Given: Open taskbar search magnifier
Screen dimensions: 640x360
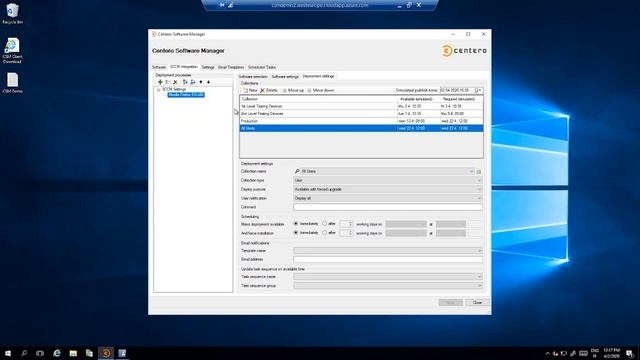Looking at the screenshot, I should (24, 353).
